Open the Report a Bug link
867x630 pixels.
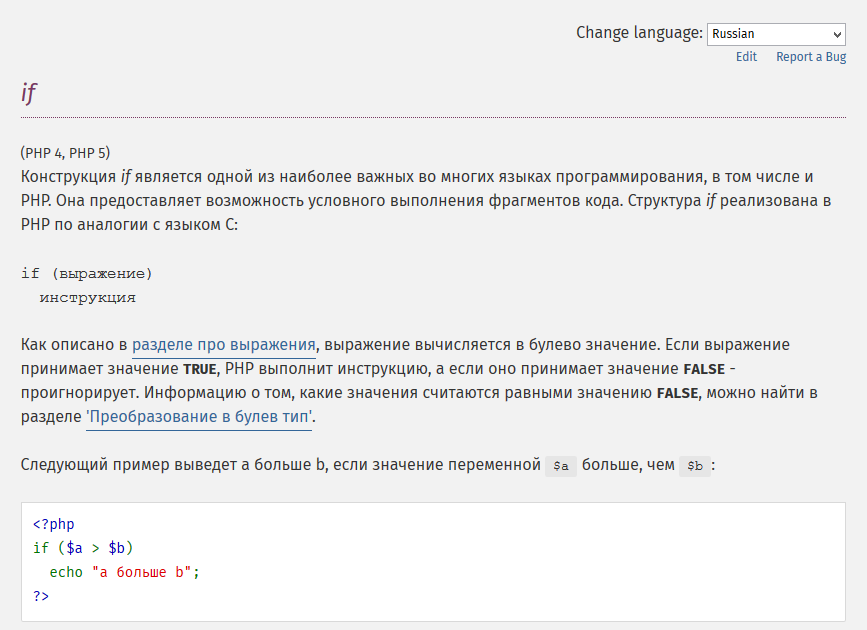(x=811, y=57)
